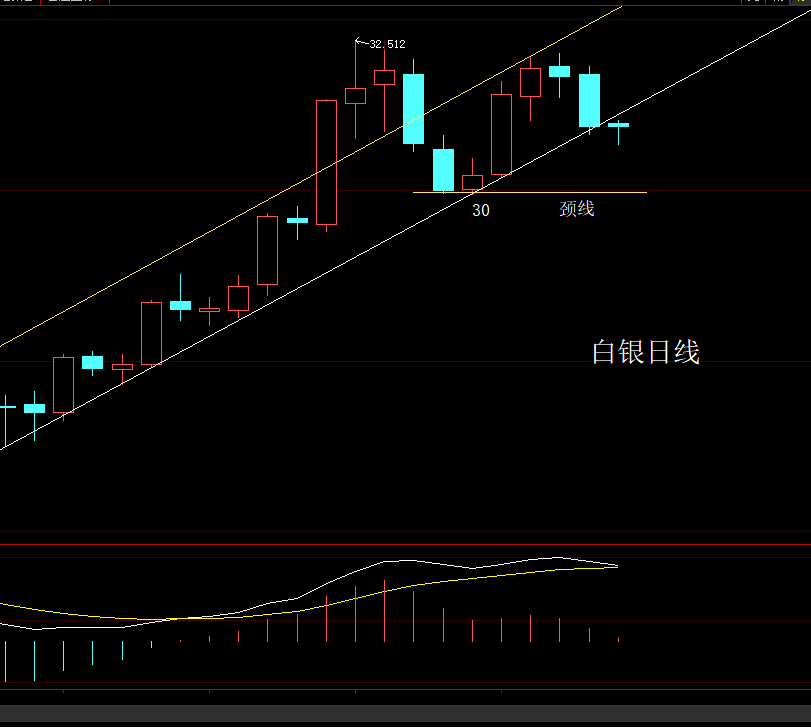The height and width of the screenshot is (727, 811).
Task: Click the rightmost red MACD histogram bar
Action: click(618, 640)
